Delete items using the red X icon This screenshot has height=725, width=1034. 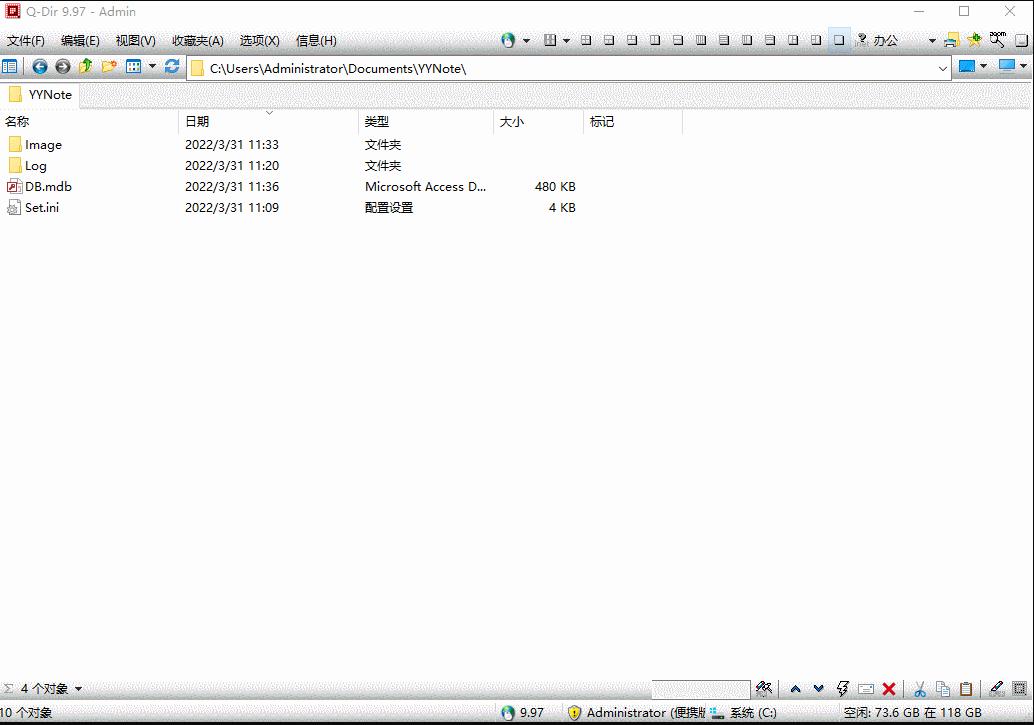(x=889, y=689)
